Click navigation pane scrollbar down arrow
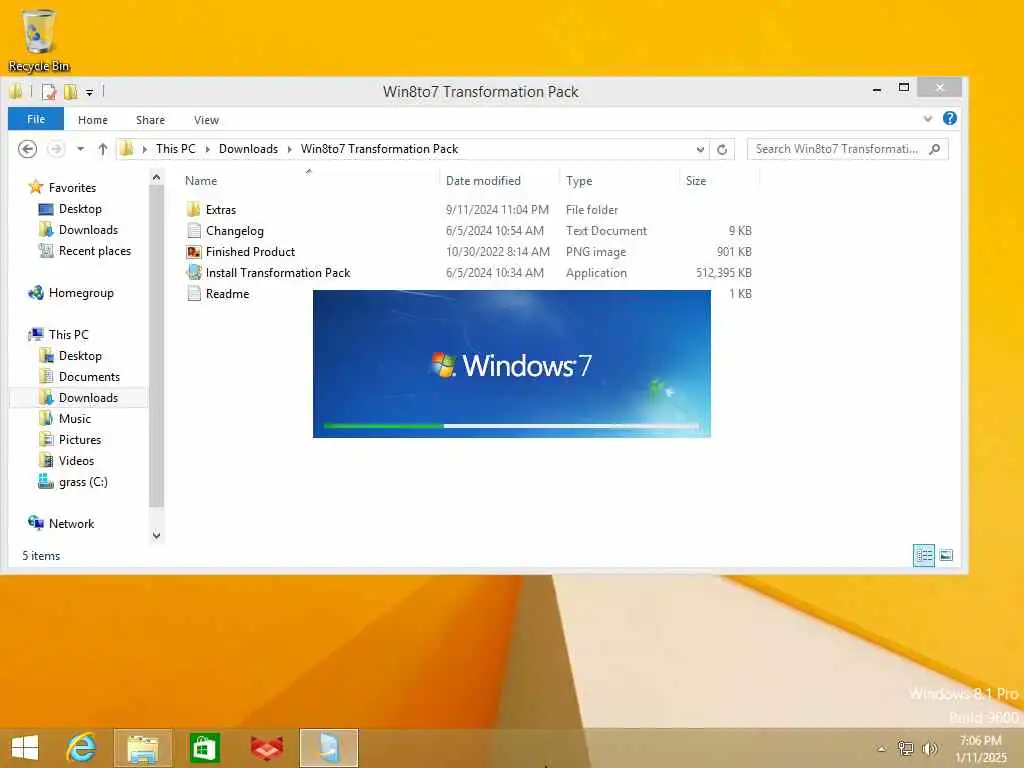The image size is (1024, 768). tap(156, 536)
